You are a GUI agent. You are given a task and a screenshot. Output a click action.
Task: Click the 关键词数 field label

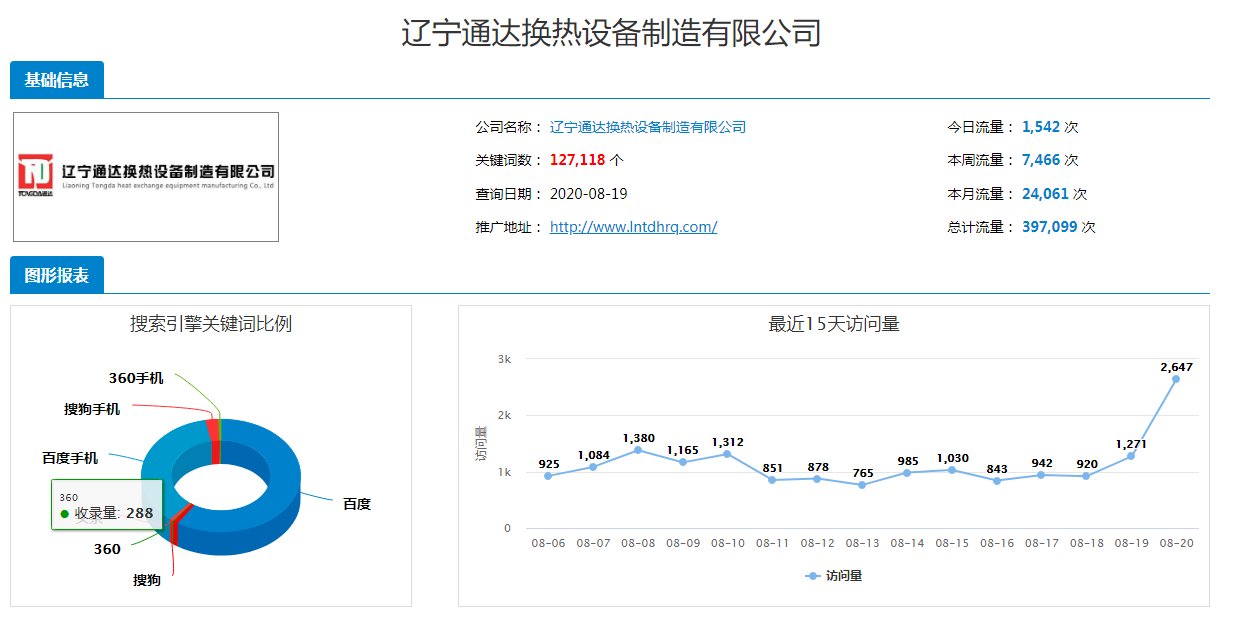(508, 160)
